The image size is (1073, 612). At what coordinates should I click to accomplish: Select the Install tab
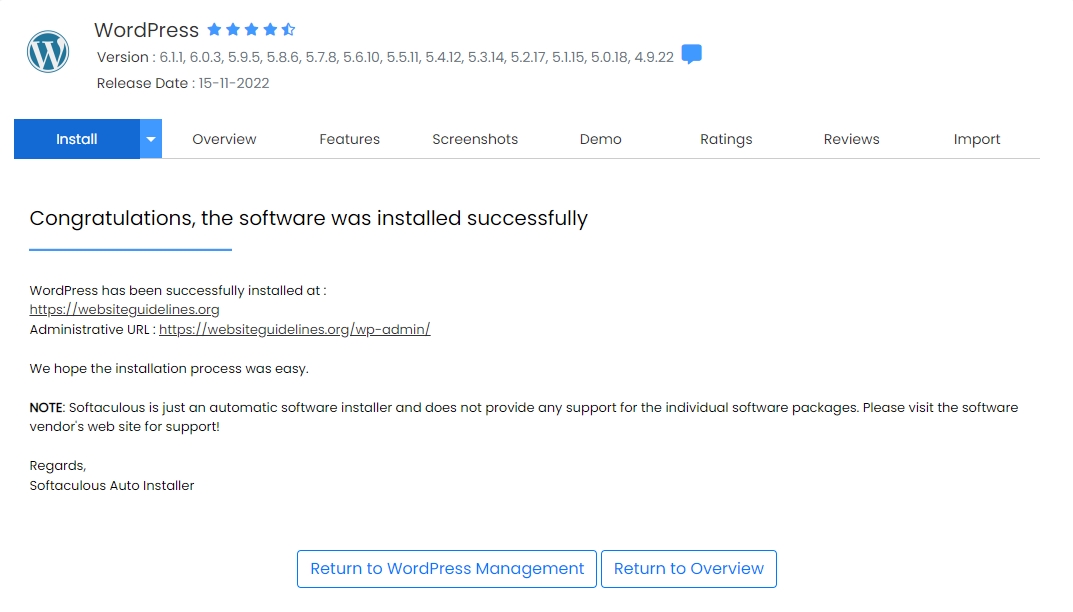[x=76, y=139]
